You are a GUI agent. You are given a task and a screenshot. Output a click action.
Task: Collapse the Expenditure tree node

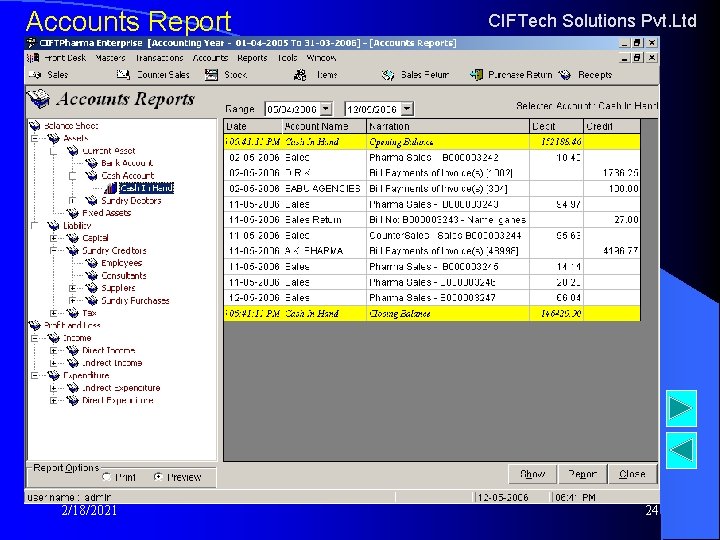[34, 376]
